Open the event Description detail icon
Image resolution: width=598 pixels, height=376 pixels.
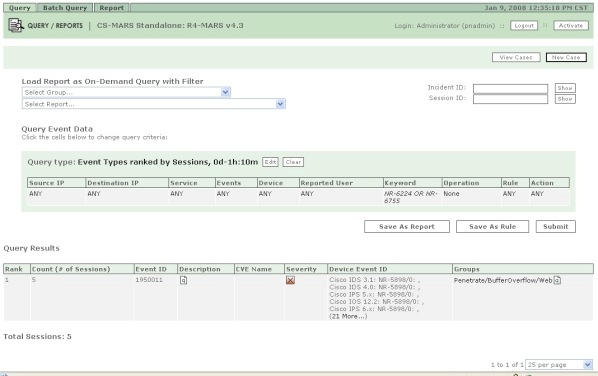(183, 280)
